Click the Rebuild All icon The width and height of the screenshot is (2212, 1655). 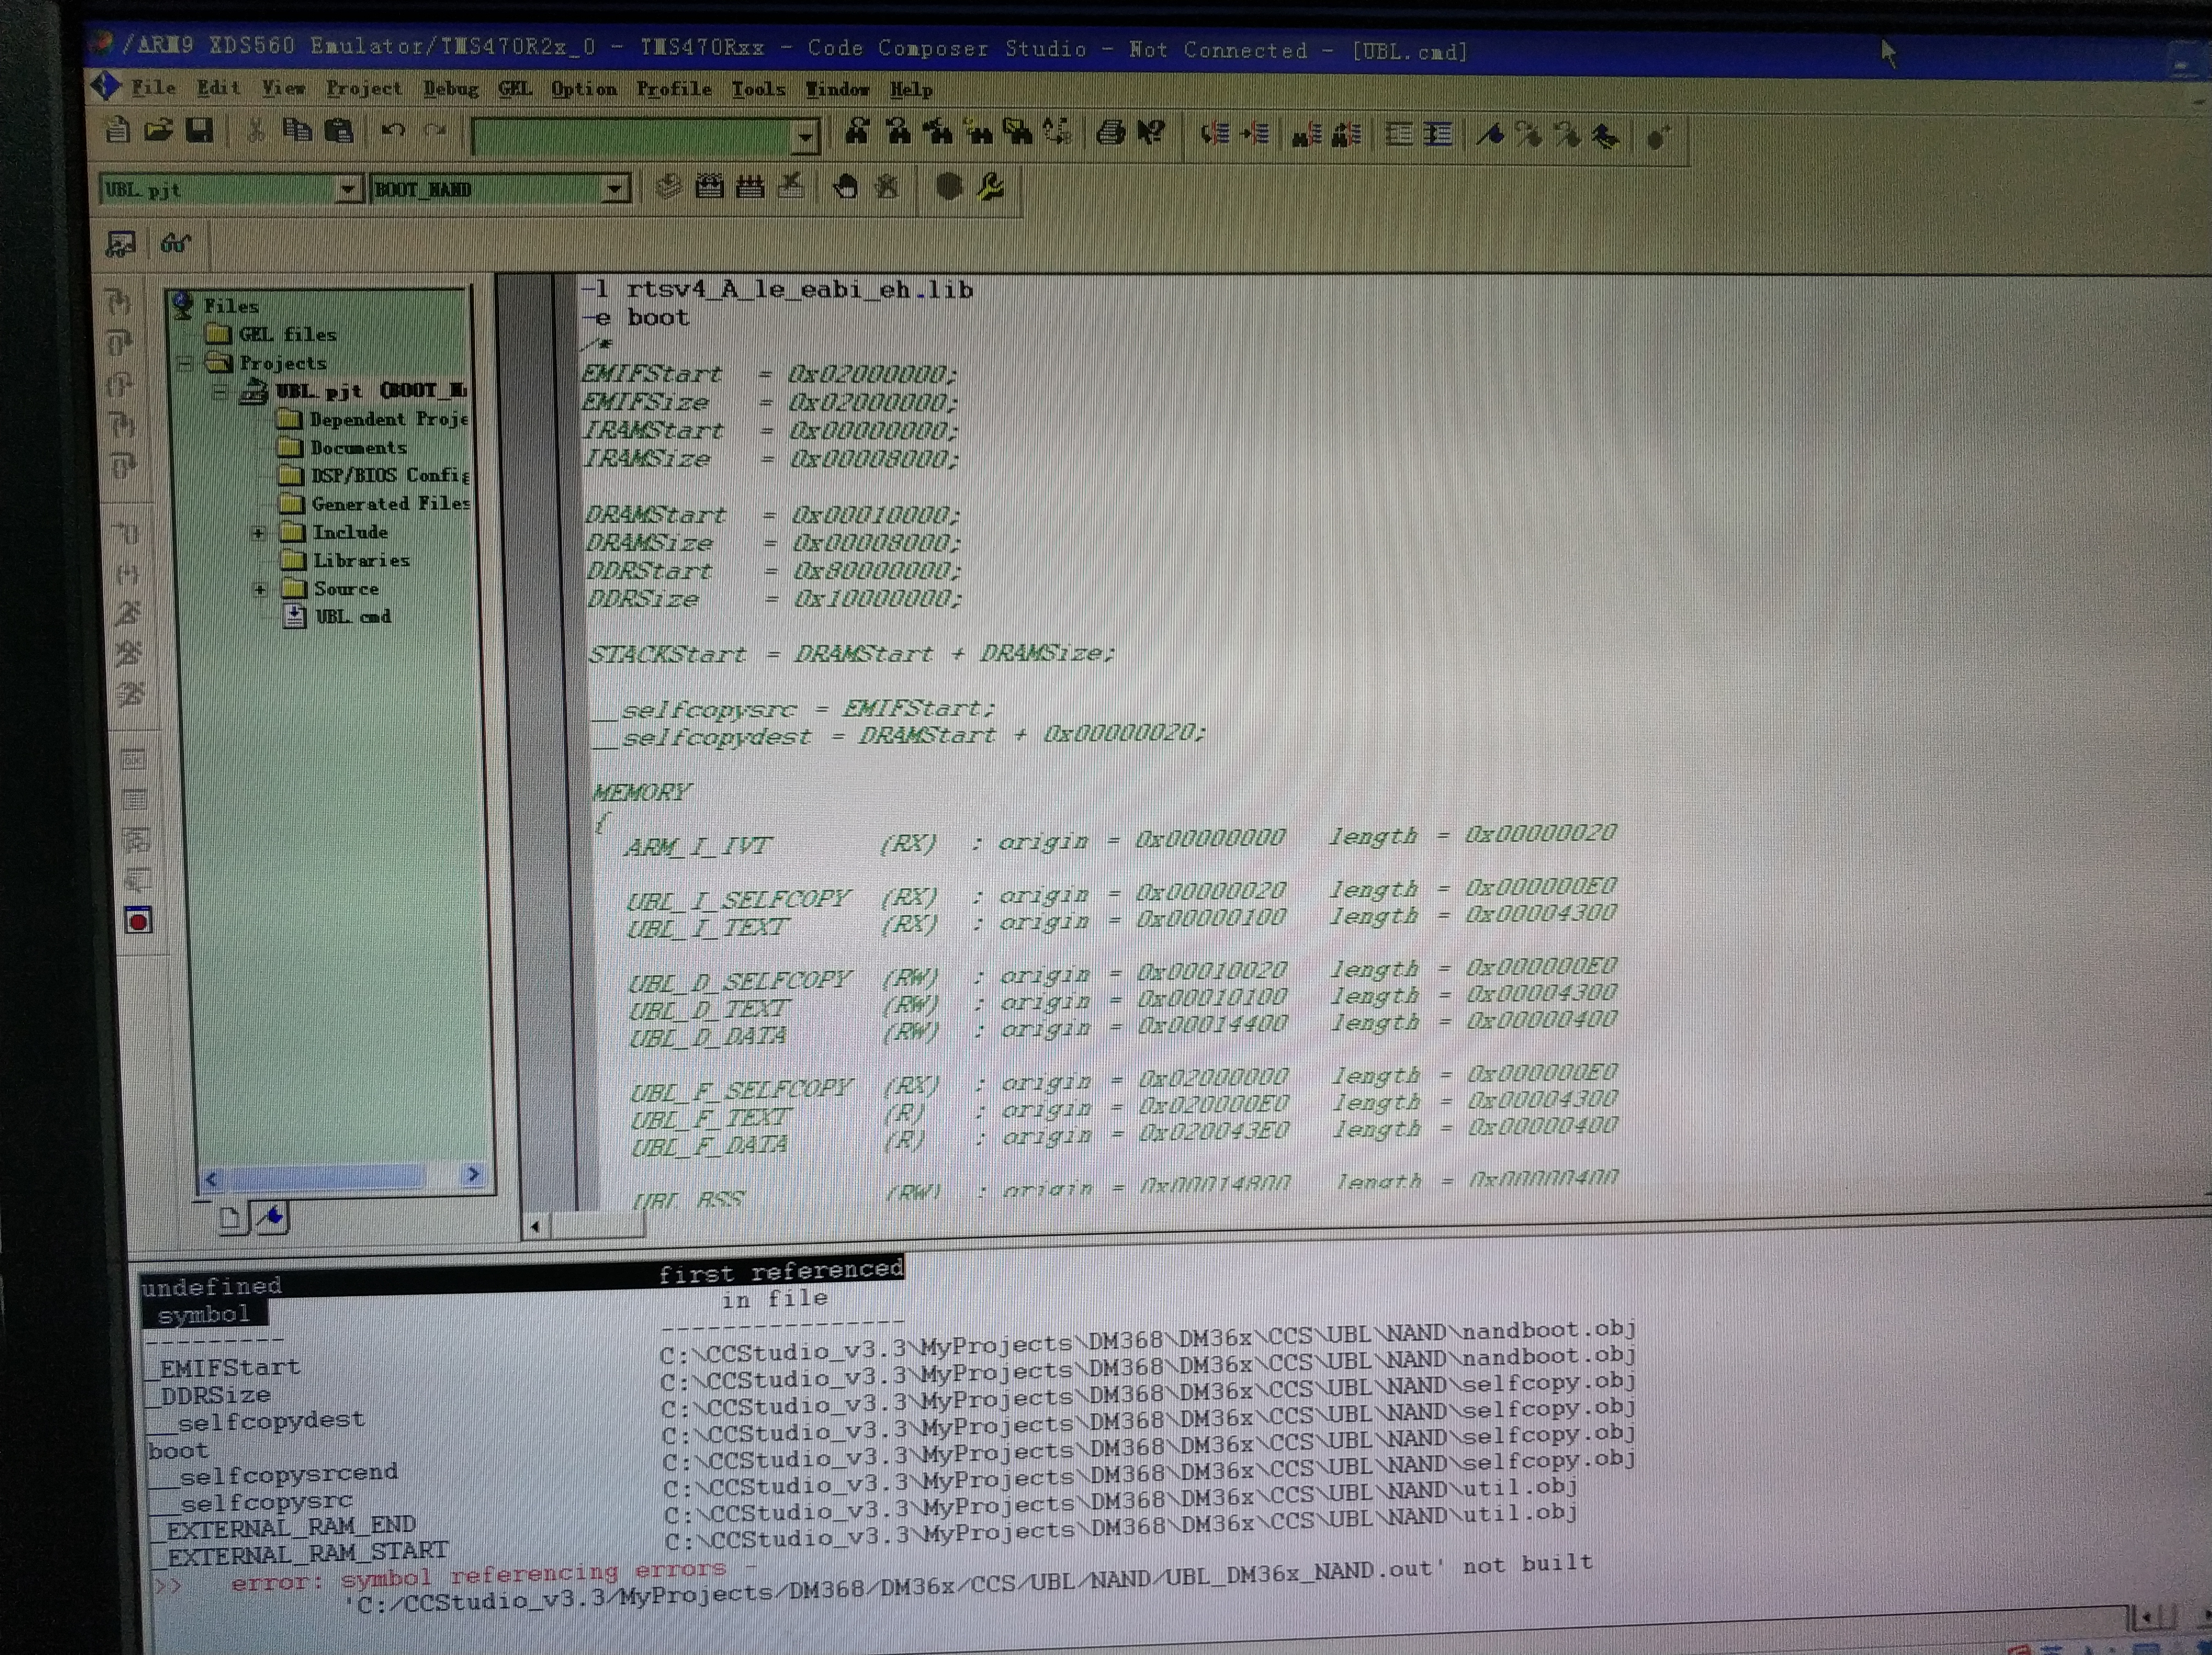pyautogui.click(x=750, y=186)
